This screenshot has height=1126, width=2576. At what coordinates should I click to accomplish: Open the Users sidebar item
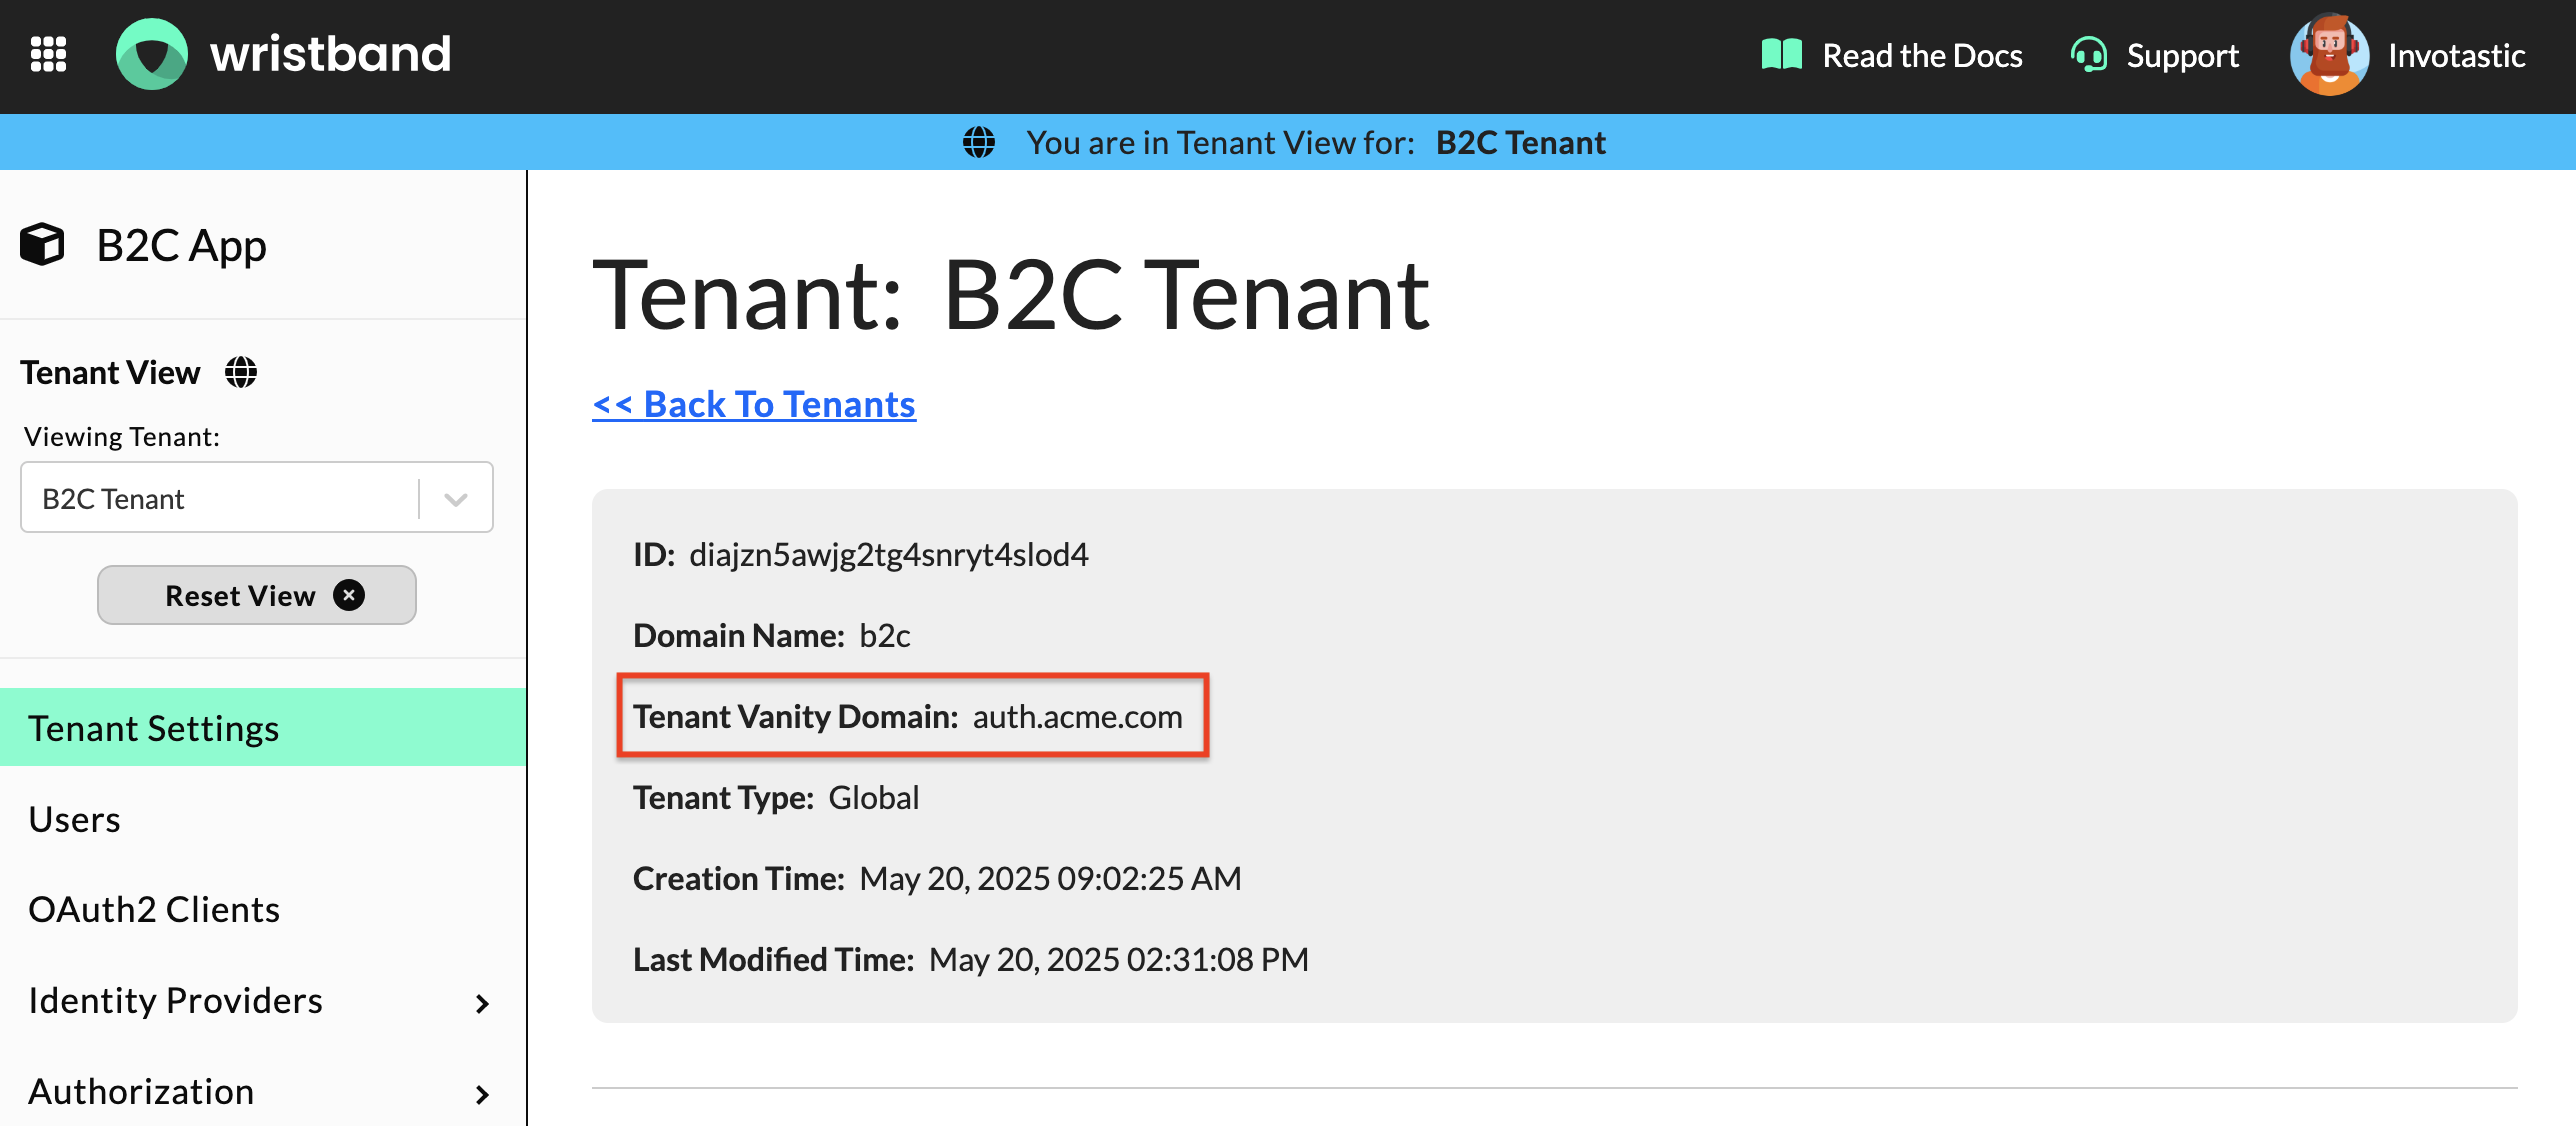(x=75, y=819)
